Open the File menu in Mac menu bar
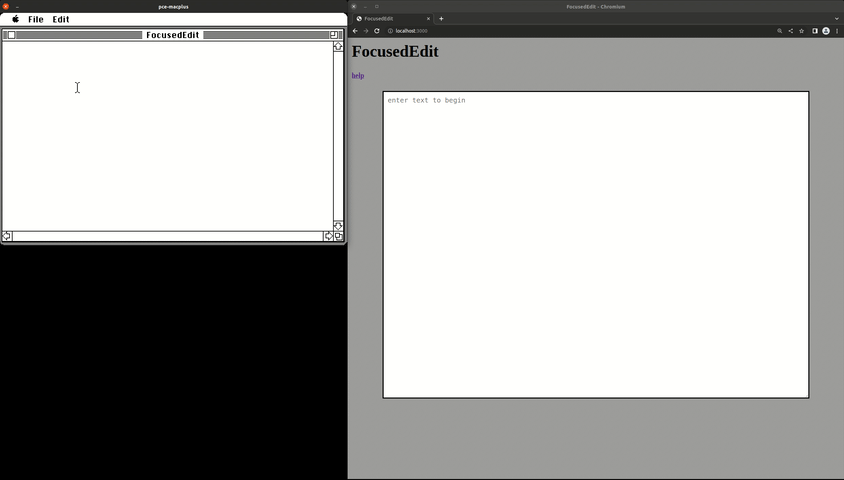Screen dimensions: 844x480 point(36,19)
